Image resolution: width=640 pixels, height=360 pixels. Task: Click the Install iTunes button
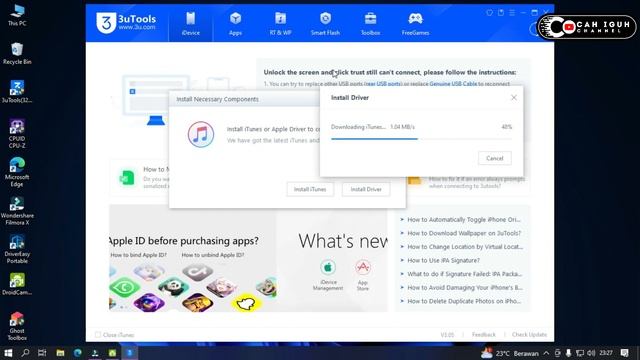click(310, 189)
